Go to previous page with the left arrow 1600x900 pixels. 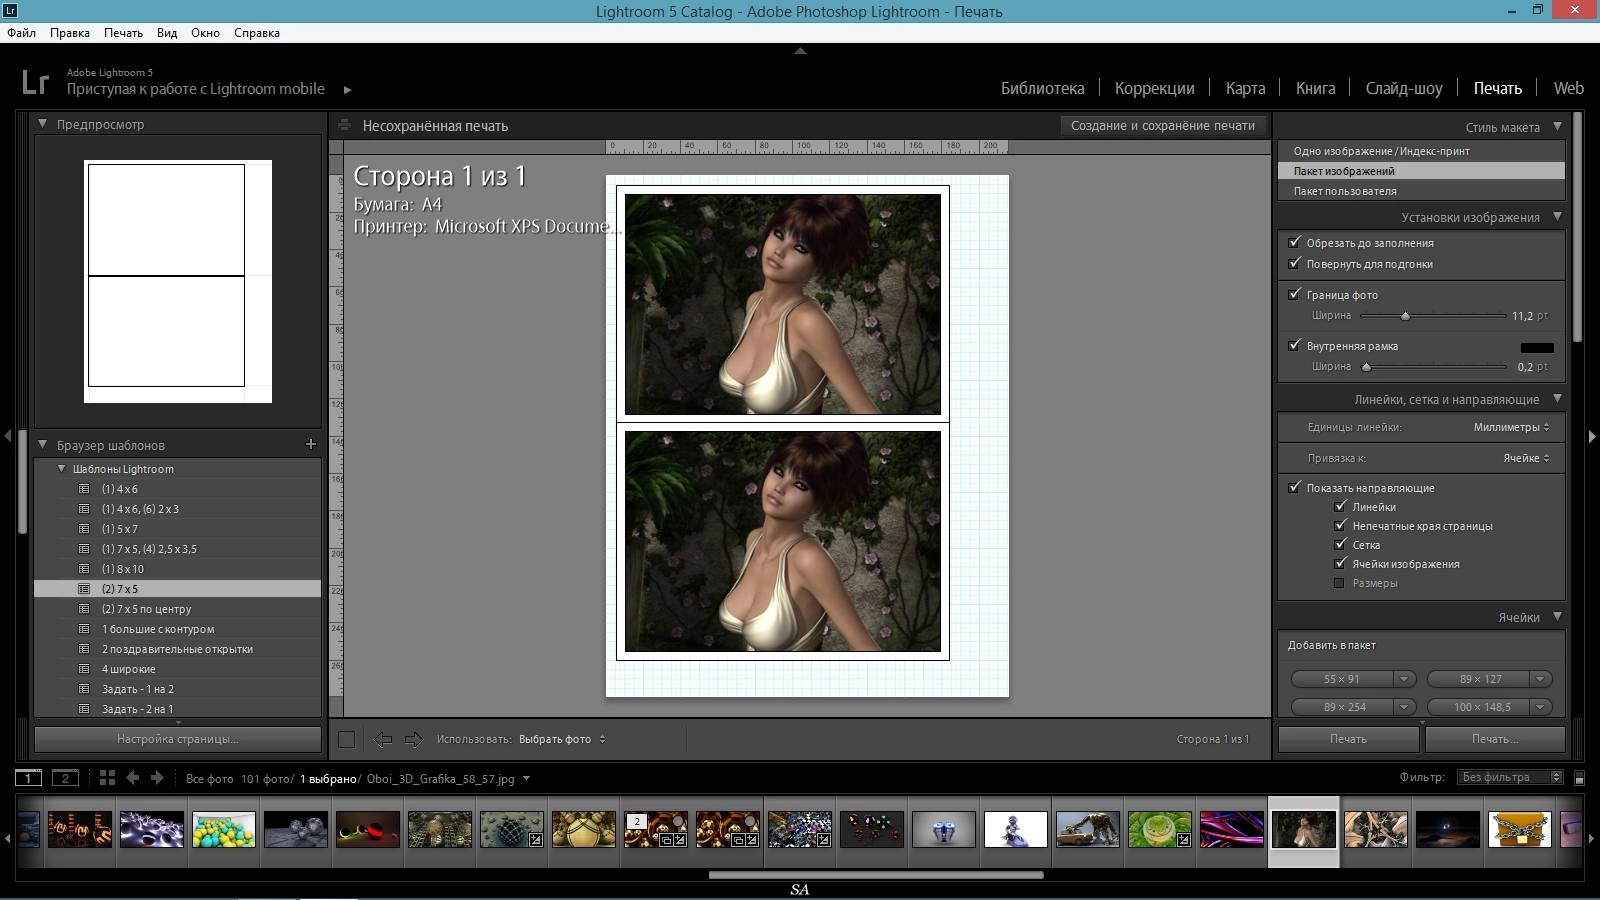[x=383, y=739]
